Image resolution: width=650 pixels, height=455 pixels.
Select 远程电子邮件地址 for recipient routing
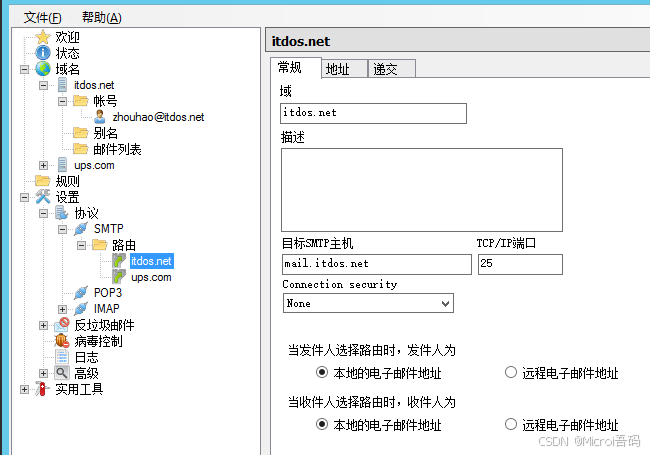coord(511,424)
